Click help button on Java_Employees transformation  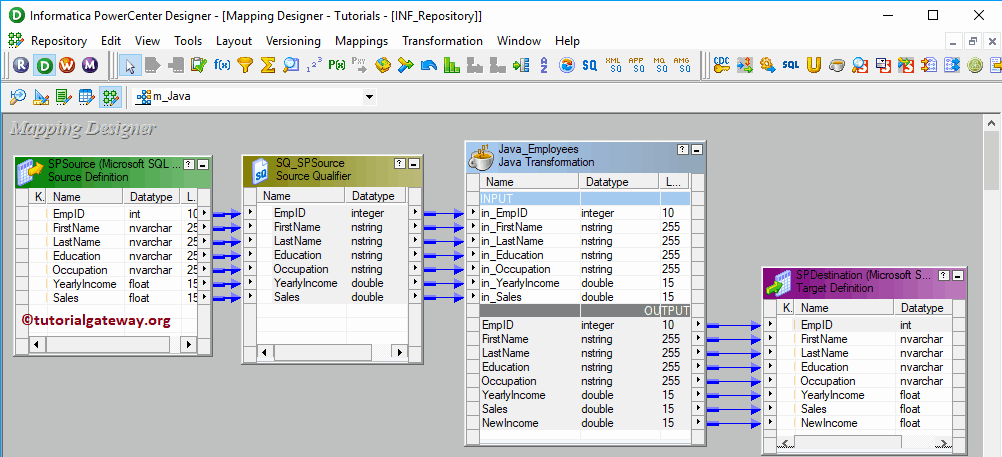(x=683, y=150)
